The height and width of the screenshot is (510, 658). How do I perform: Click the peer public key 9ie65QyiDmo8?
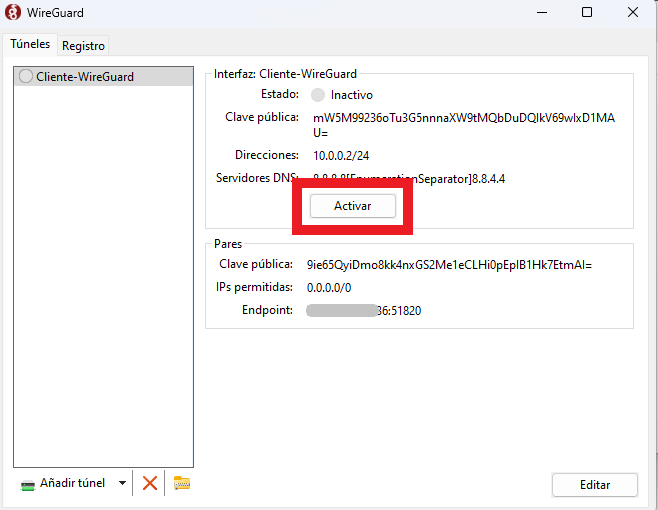tap(449, 265)
